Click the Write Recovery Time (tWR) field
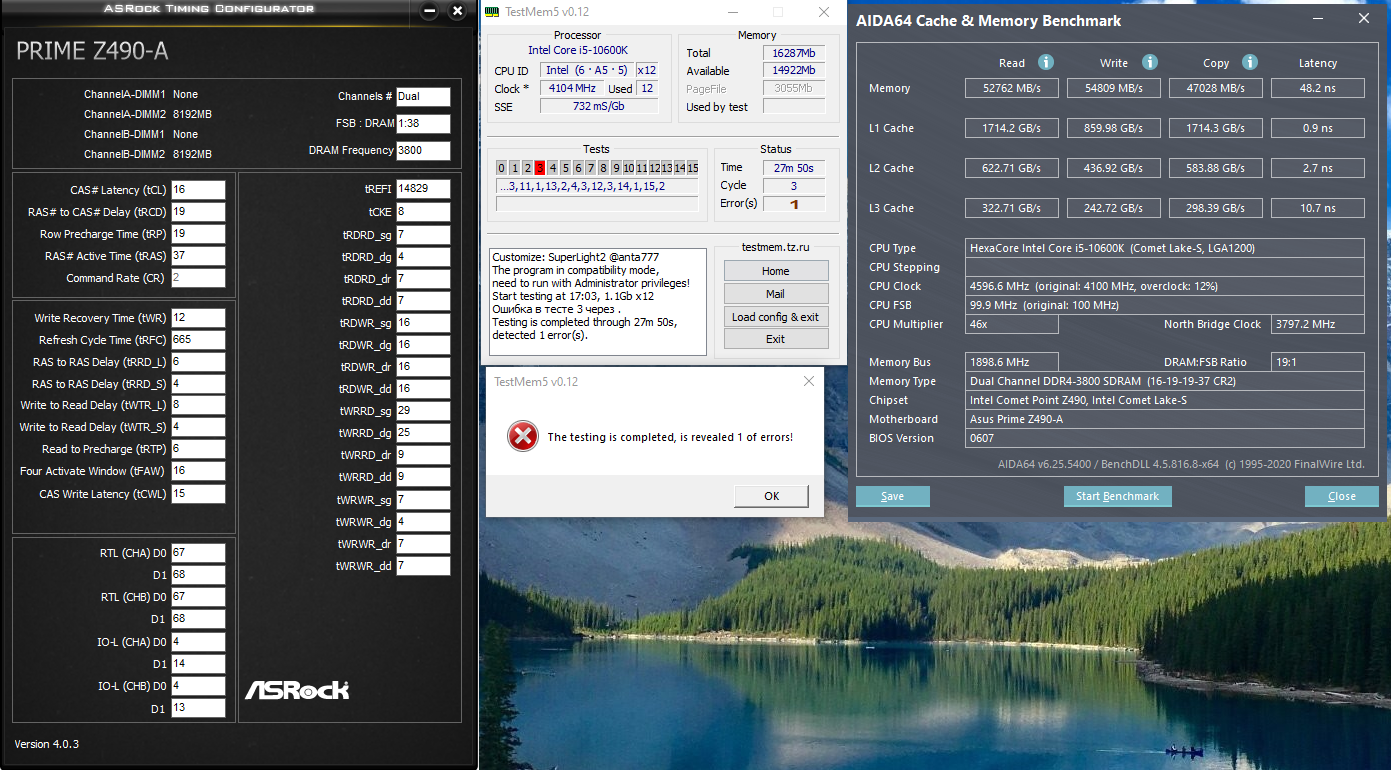Screen dimensions: 1391x770 (x=198, y=318)
